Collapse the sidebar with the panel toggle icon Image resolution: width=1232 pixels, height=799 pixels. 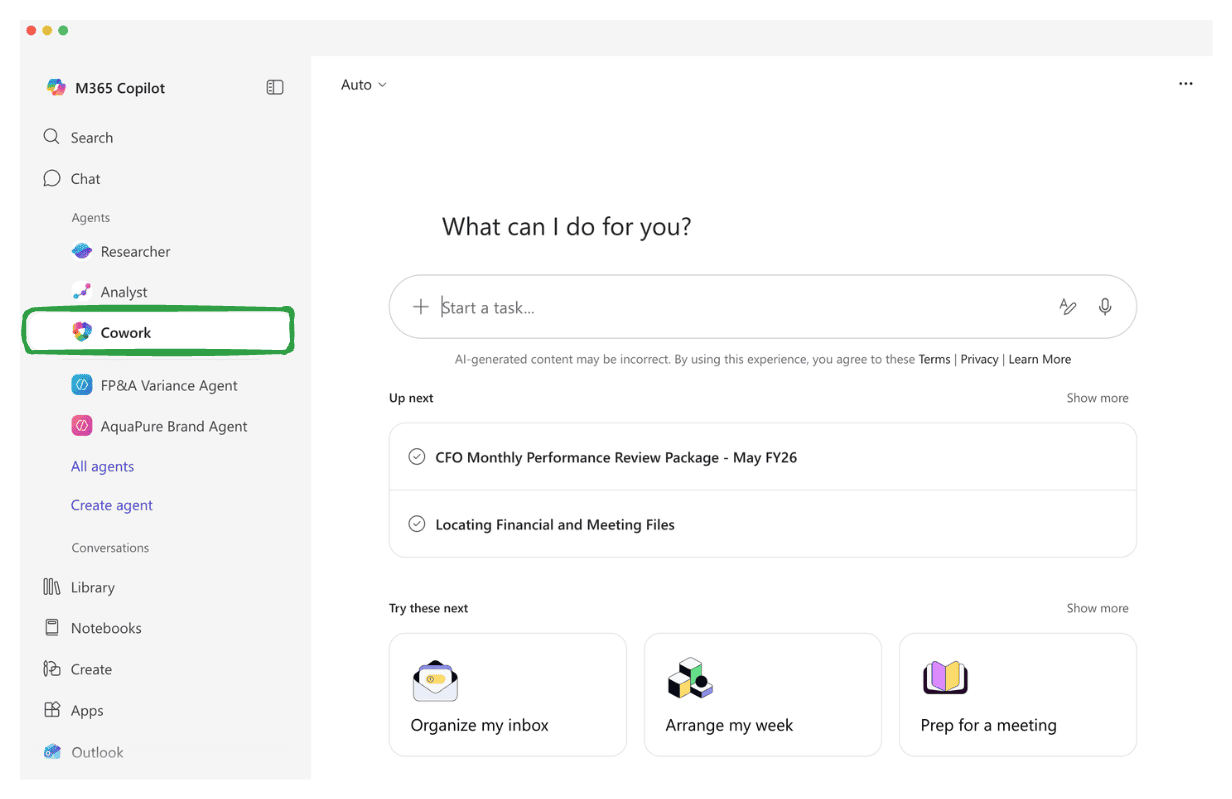click(x=275, y=88)
